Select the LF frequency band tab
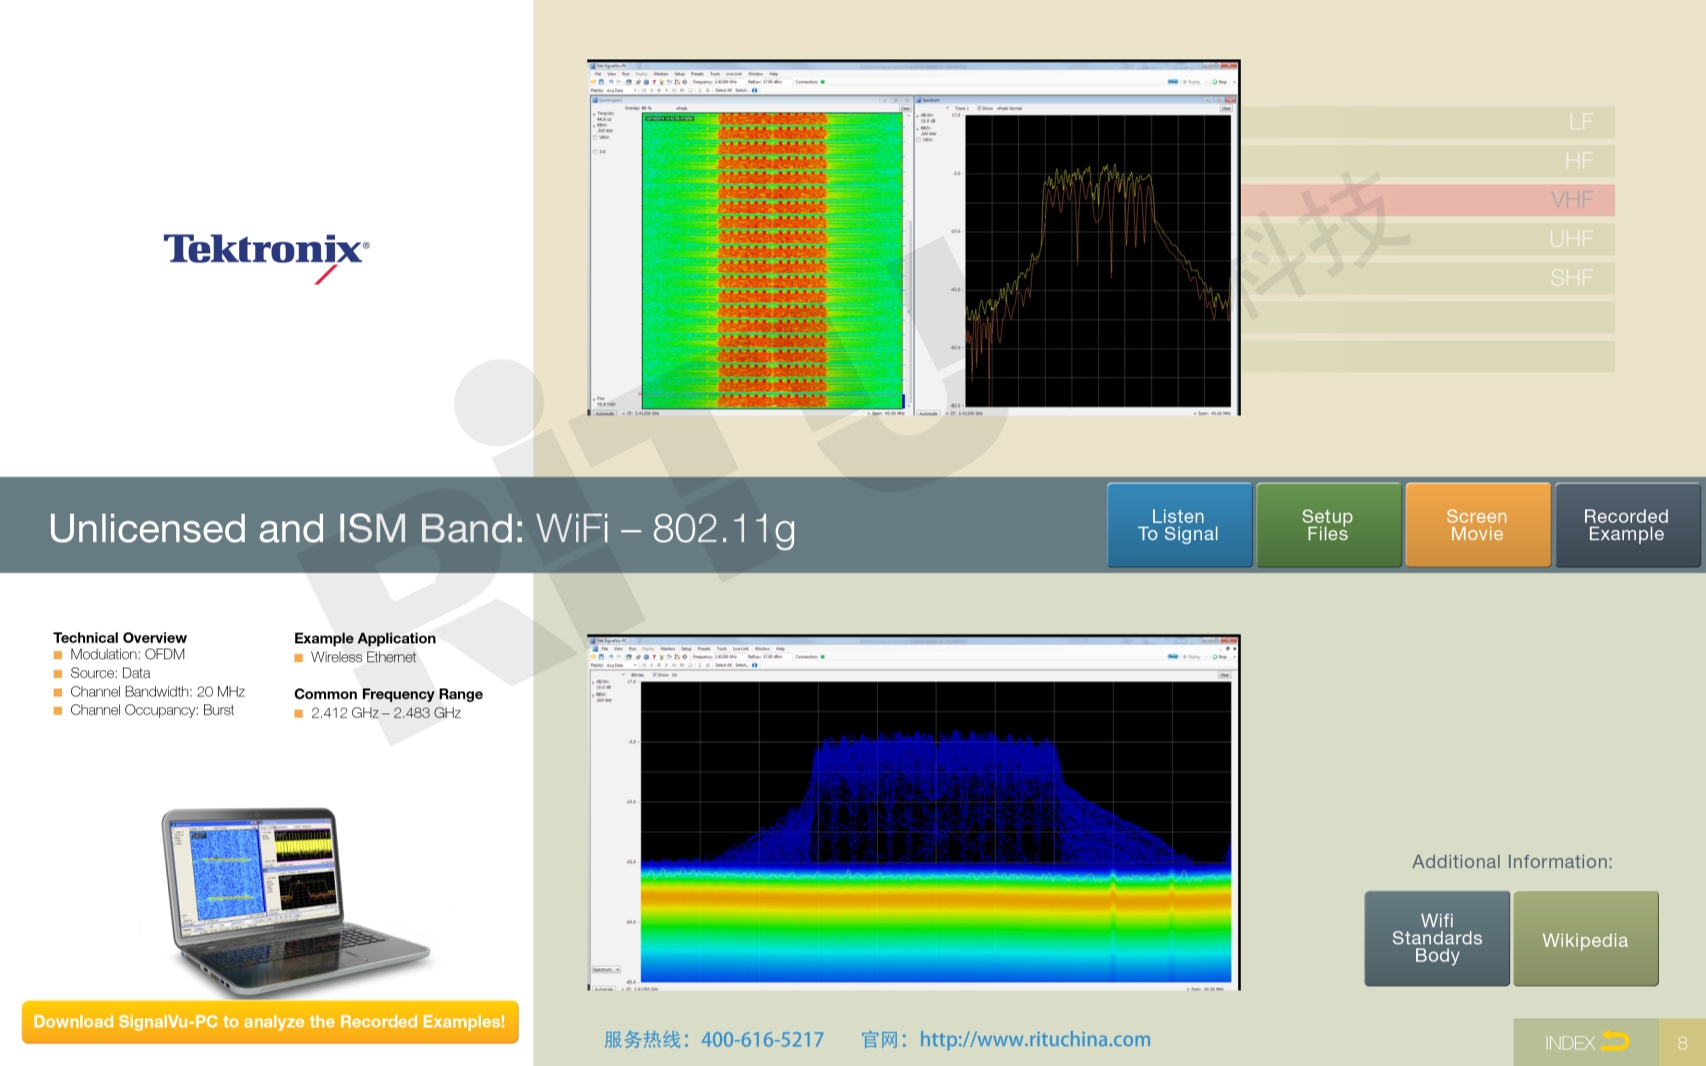 click(x=1428, y=122)
